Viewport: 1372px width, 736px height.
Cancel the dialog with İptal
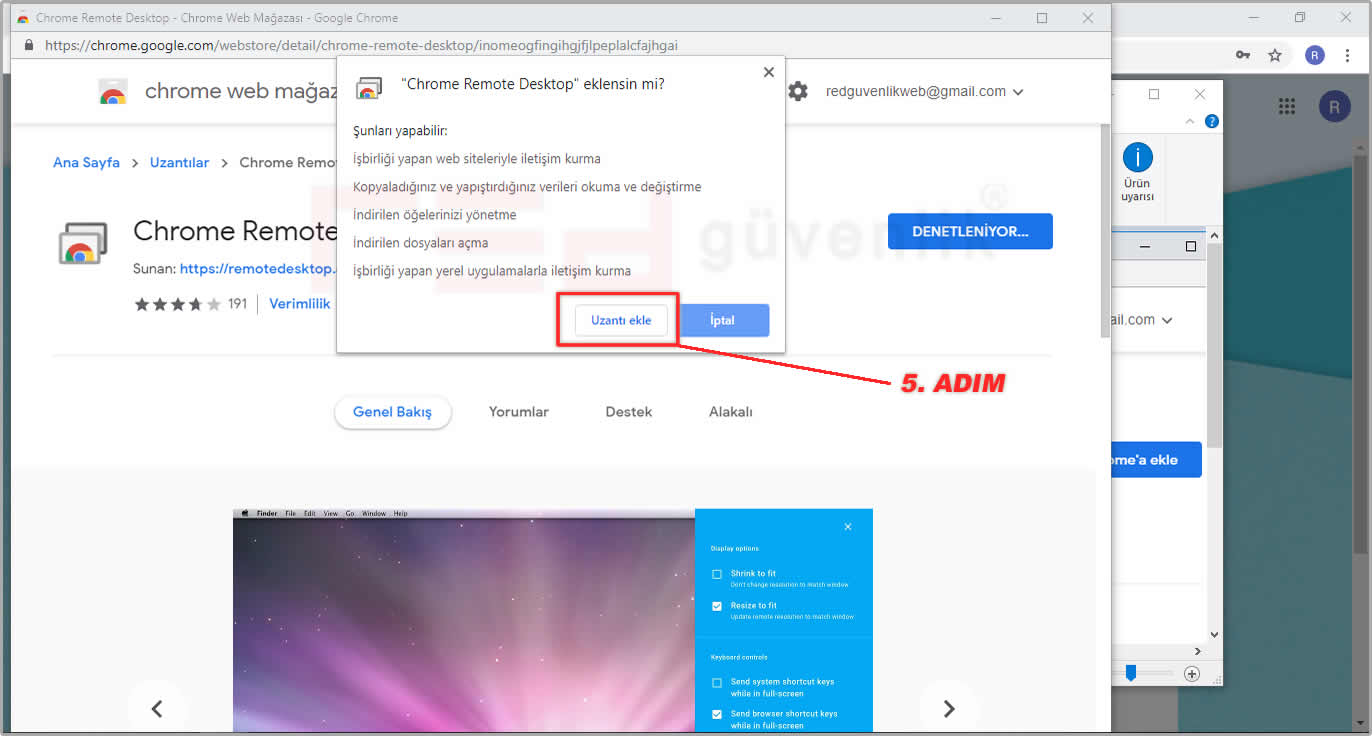pyautogui.click(x=723, y=320)
